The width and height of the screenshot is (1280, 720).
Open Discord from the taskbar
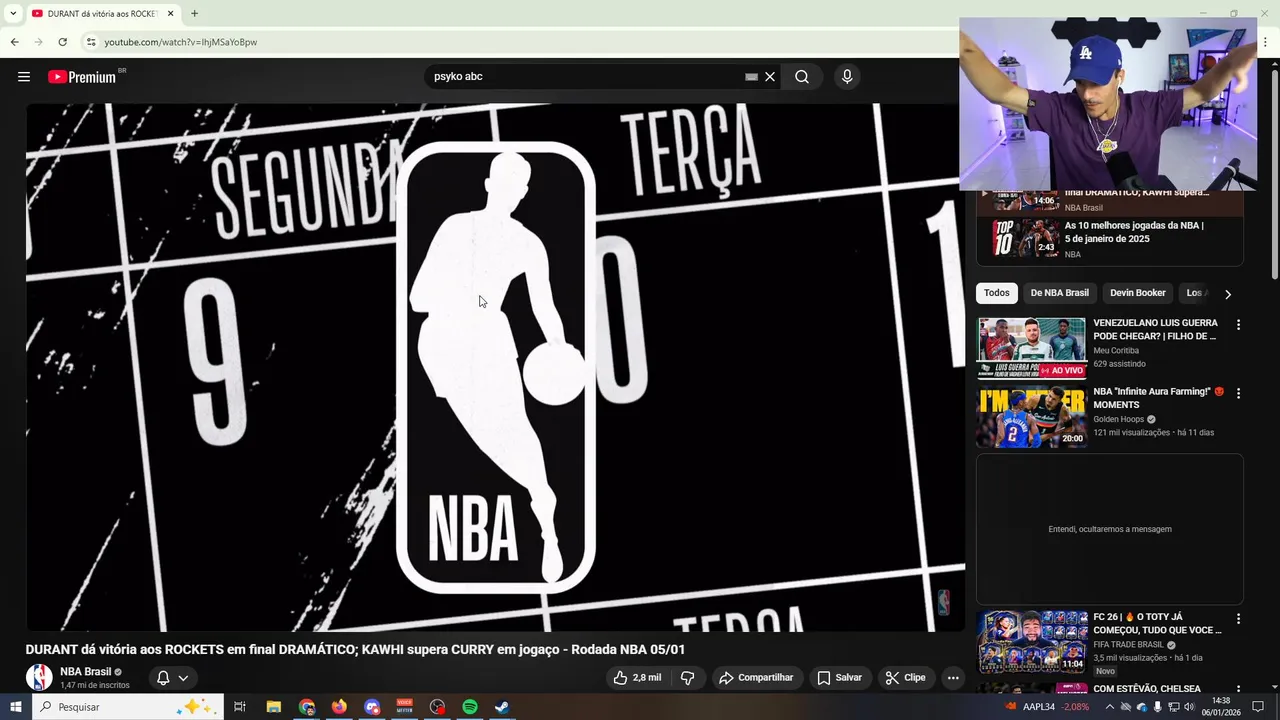click(372, 707)
